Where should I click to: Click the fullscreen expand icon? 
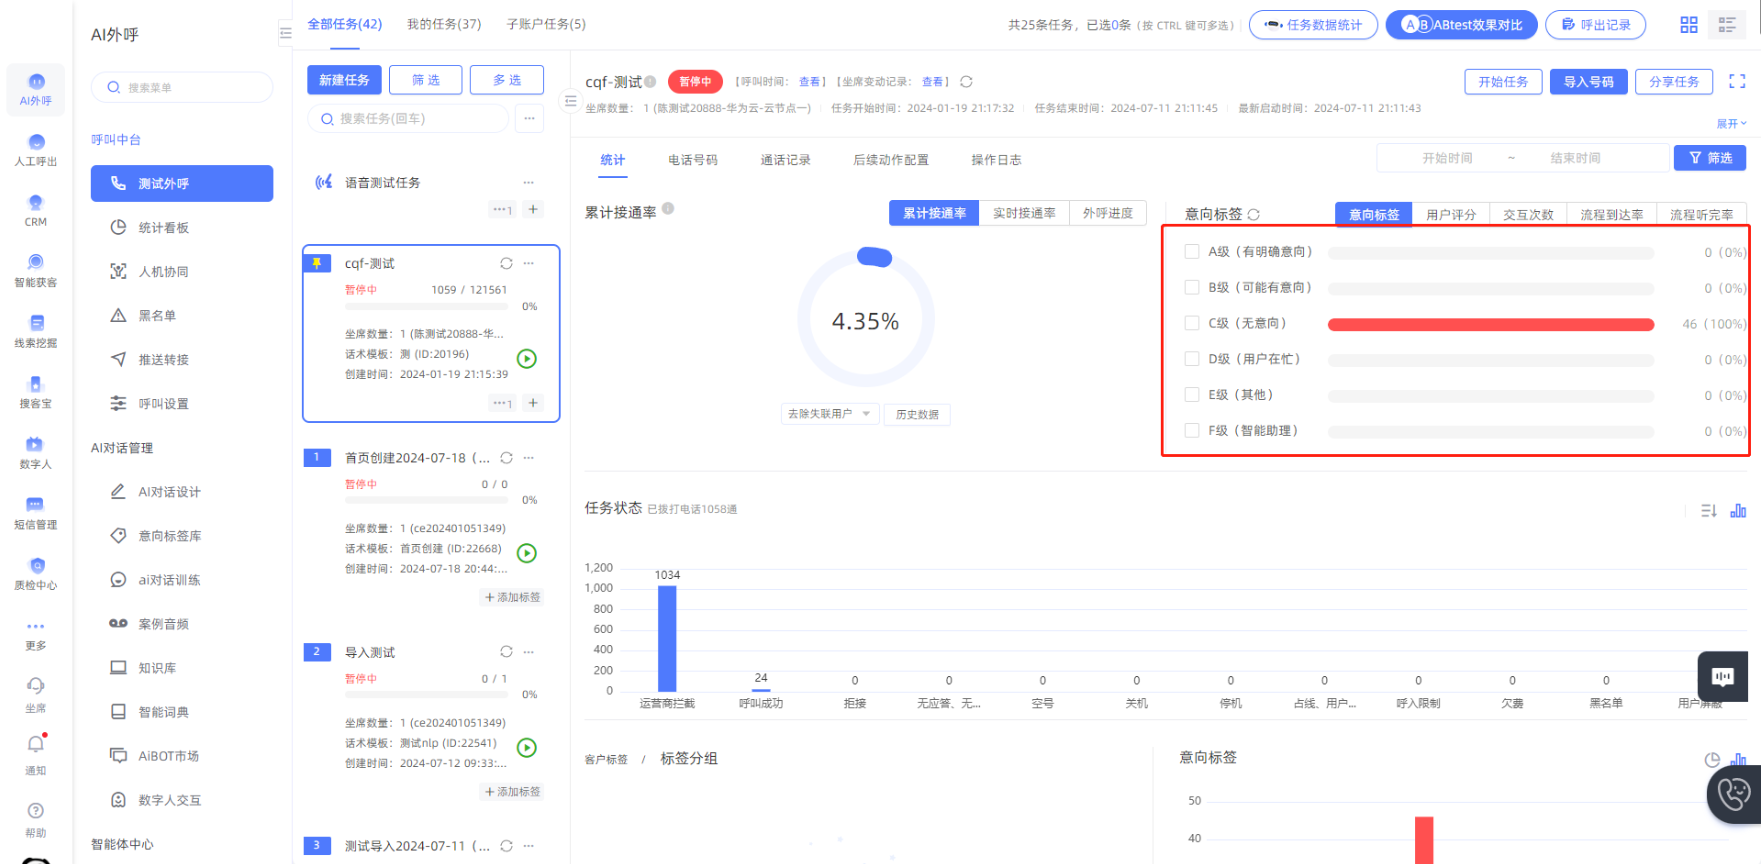point(1737,82)
